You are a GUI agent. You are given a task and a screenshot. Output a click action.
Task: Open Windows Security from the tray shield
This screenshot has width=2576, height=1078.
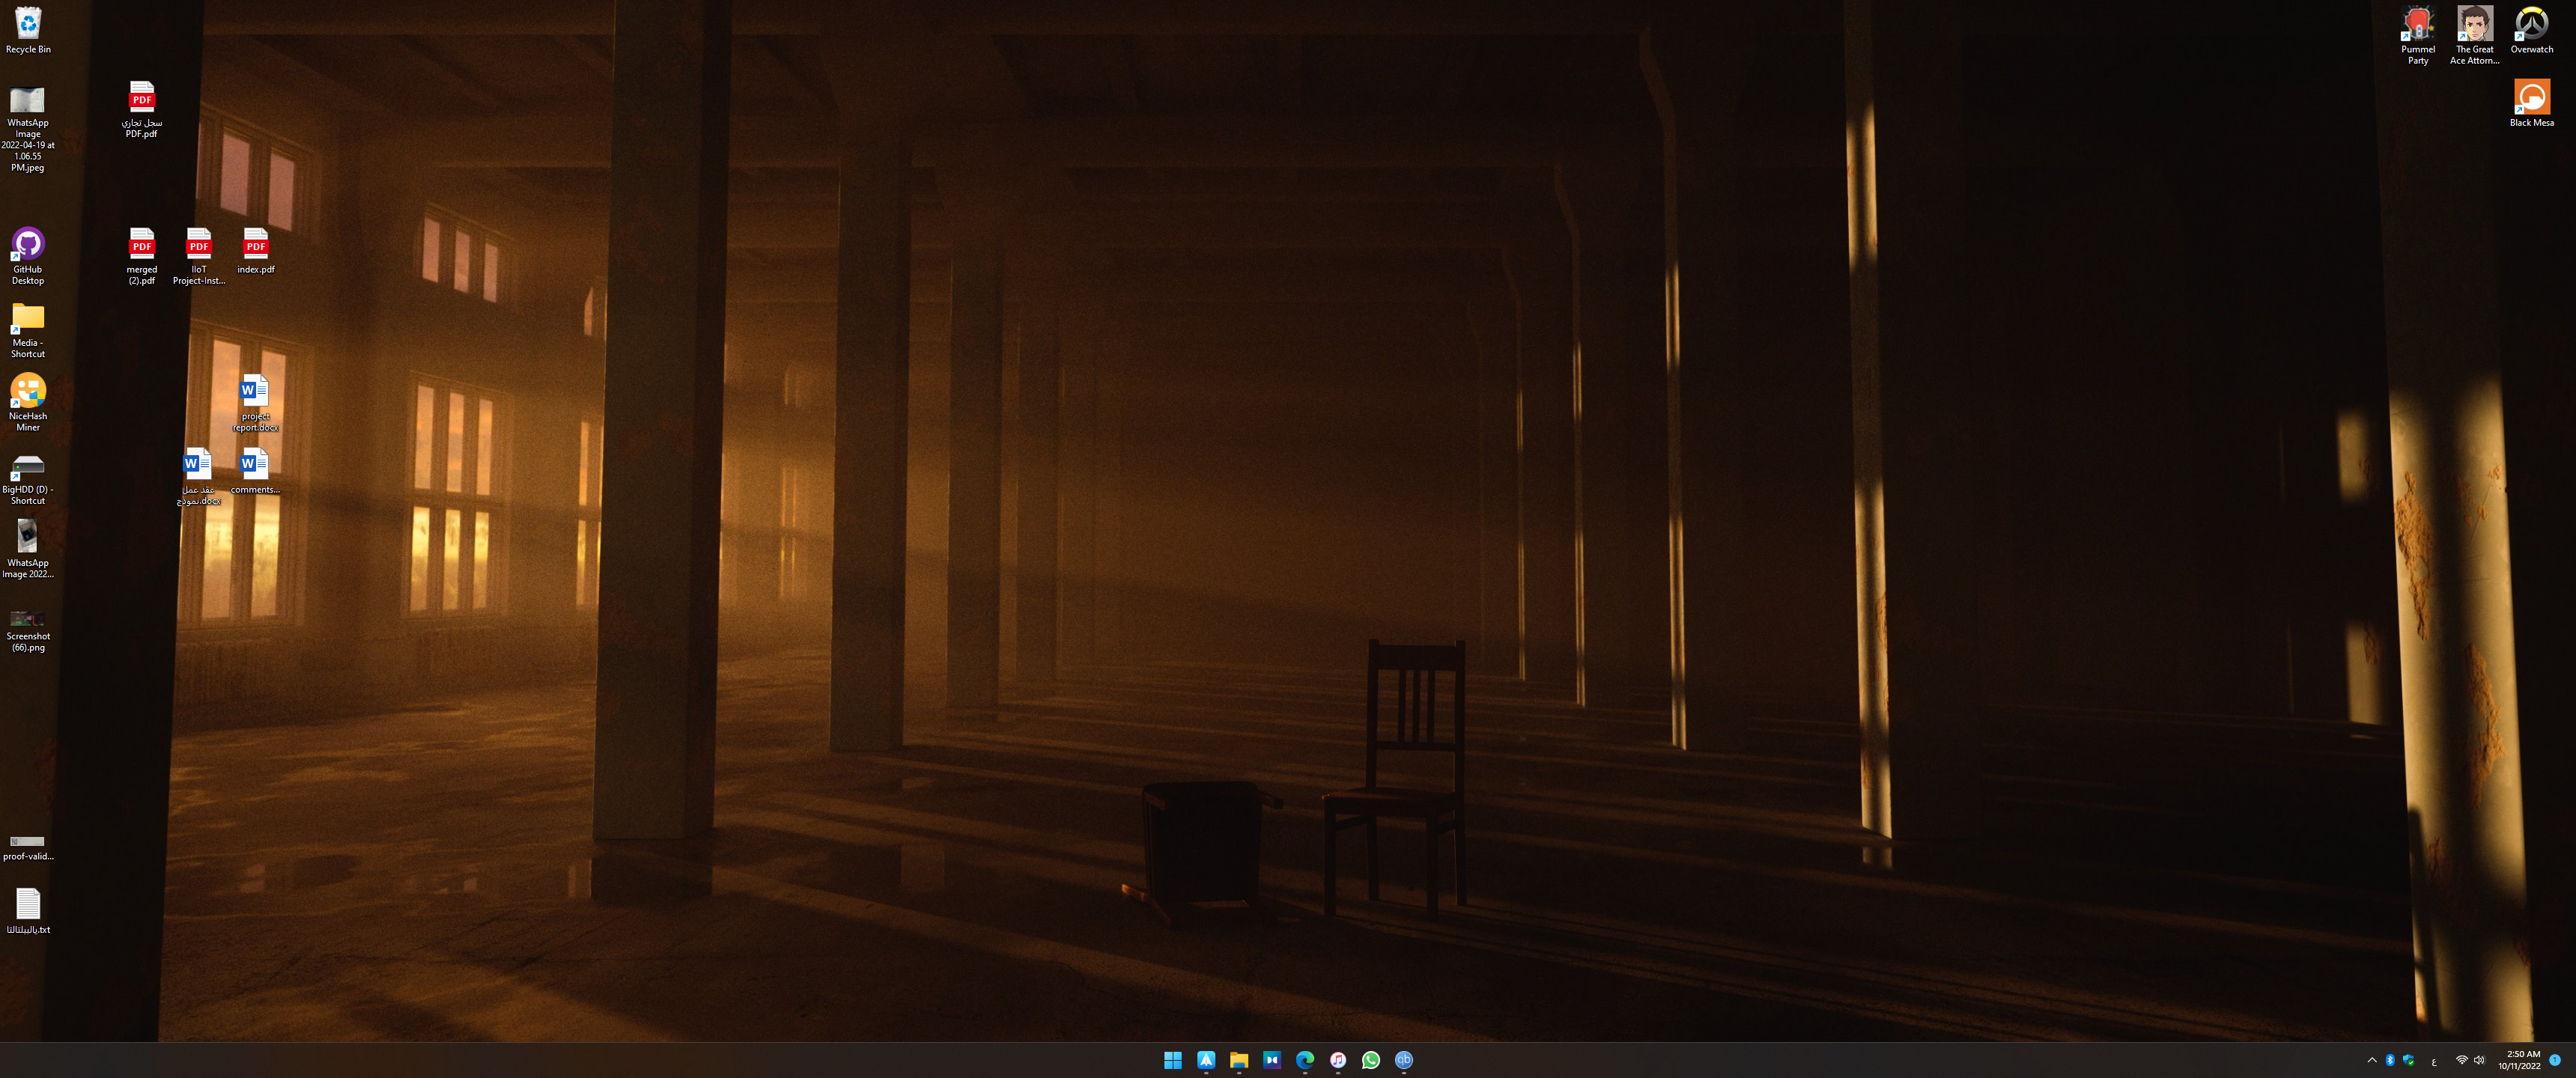pyautogui.click(x=2408, y=1060)
